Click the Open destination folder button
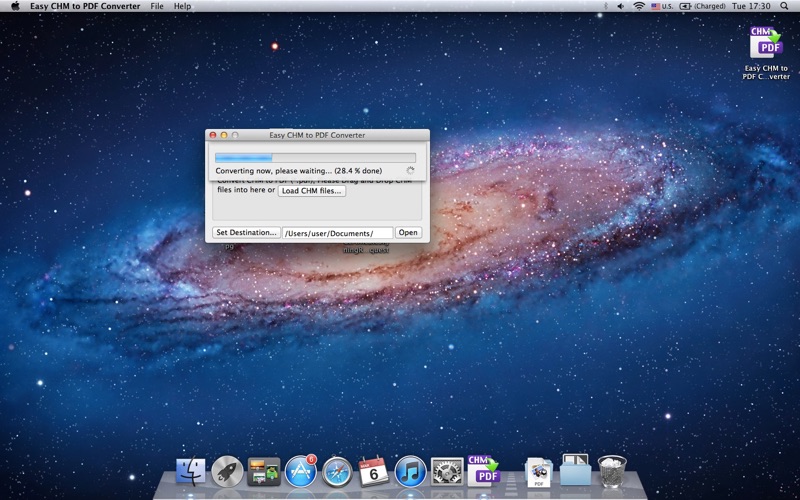Image resolution: width=800 pixels, height=500 pixels. [x=408, y=233]
